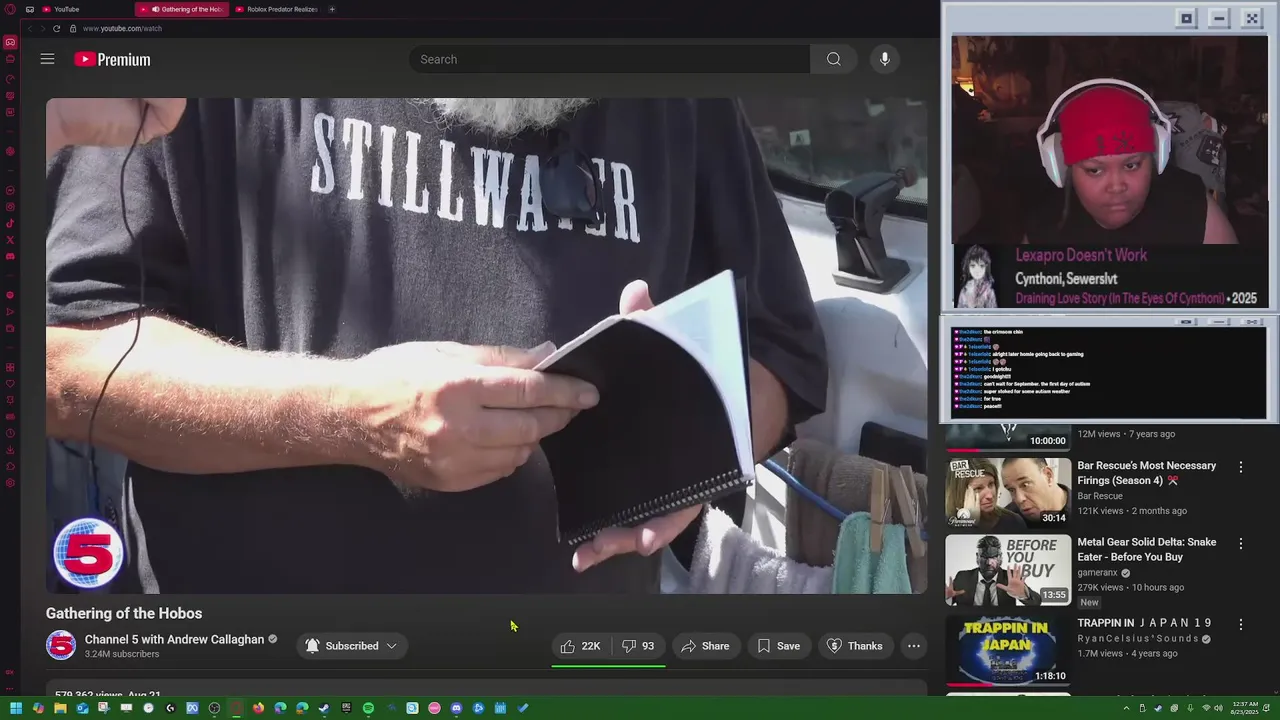Open Bar Rescue's Most Necessary Firings video title
1280x720 pixels.
pos(1147,473)
